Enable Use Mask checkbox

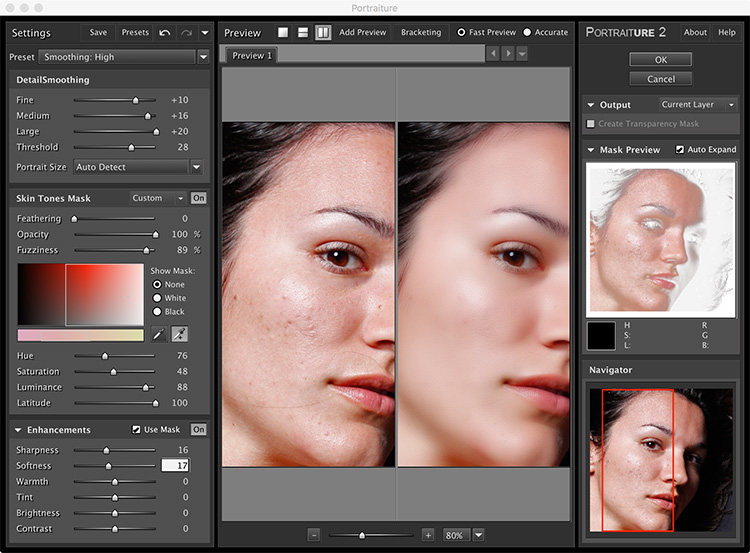[x=136, y=430]
